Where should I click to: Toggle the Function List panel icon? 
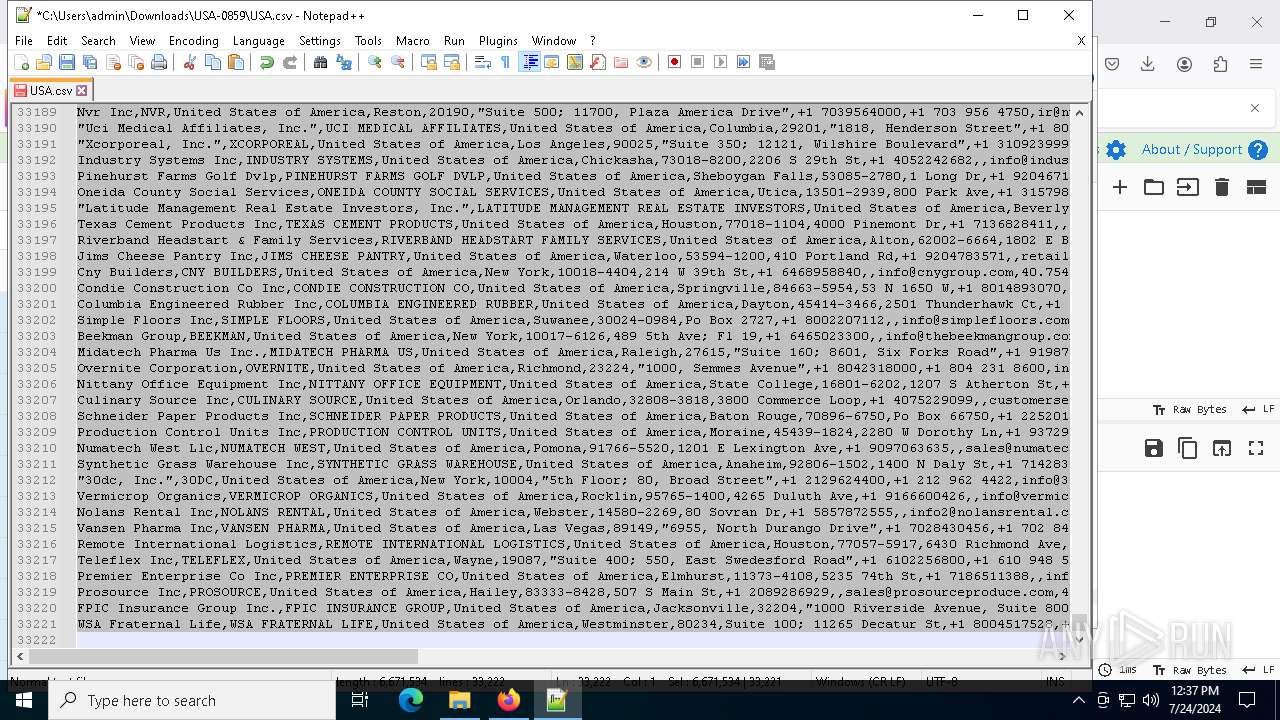click(597, 62)
